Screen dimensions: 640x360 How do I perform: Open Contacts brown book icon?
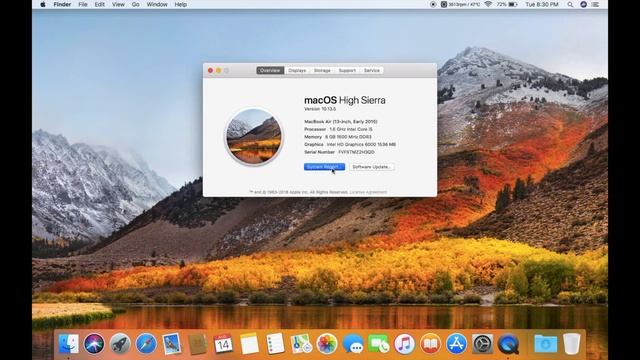tap(198, 343)
